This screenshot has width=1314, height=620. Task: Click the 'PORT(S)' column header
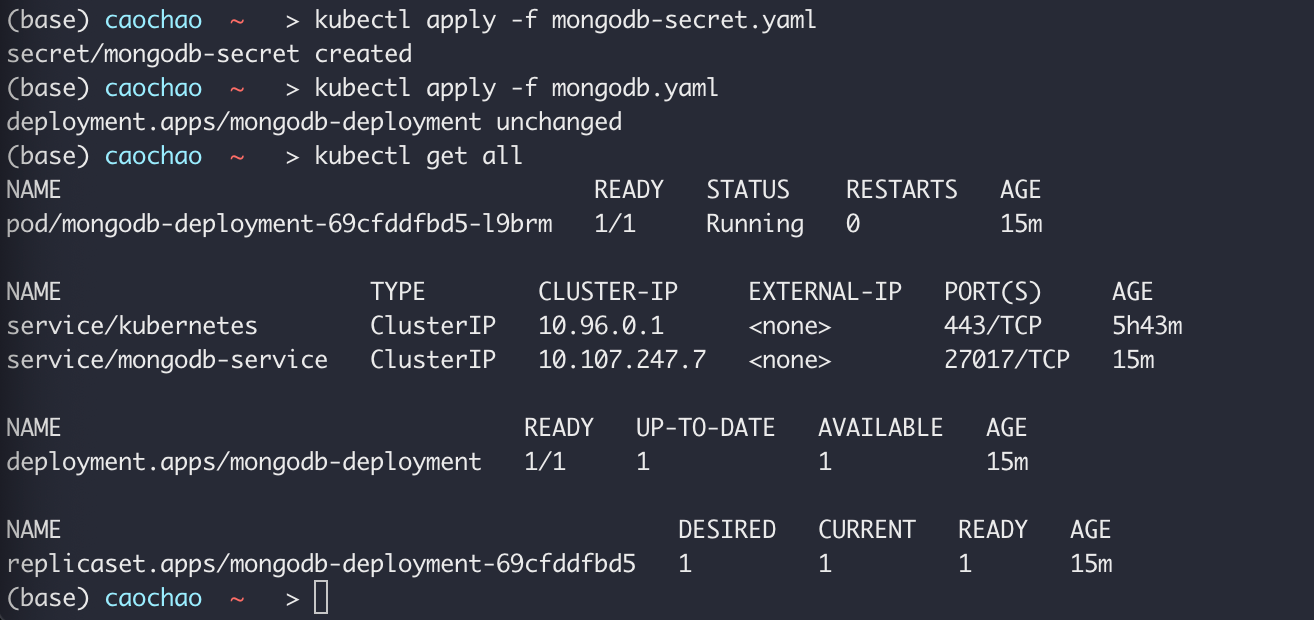coord(993,292)
